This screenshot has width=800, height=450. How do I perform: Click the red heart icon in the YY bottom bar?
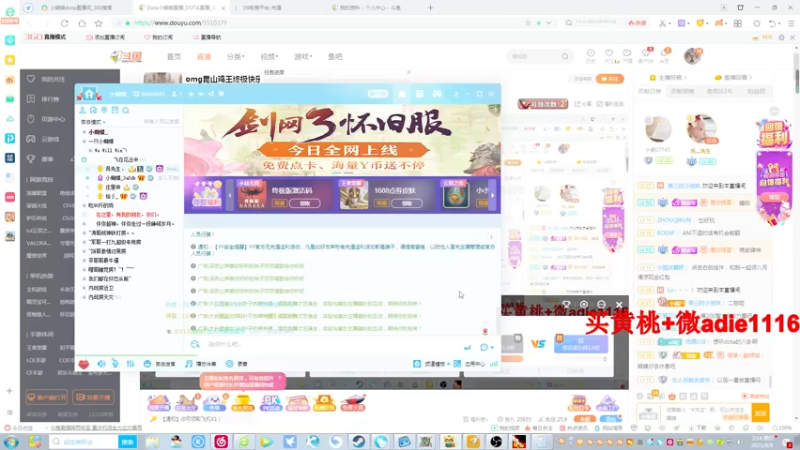click(x=84, y=364)
